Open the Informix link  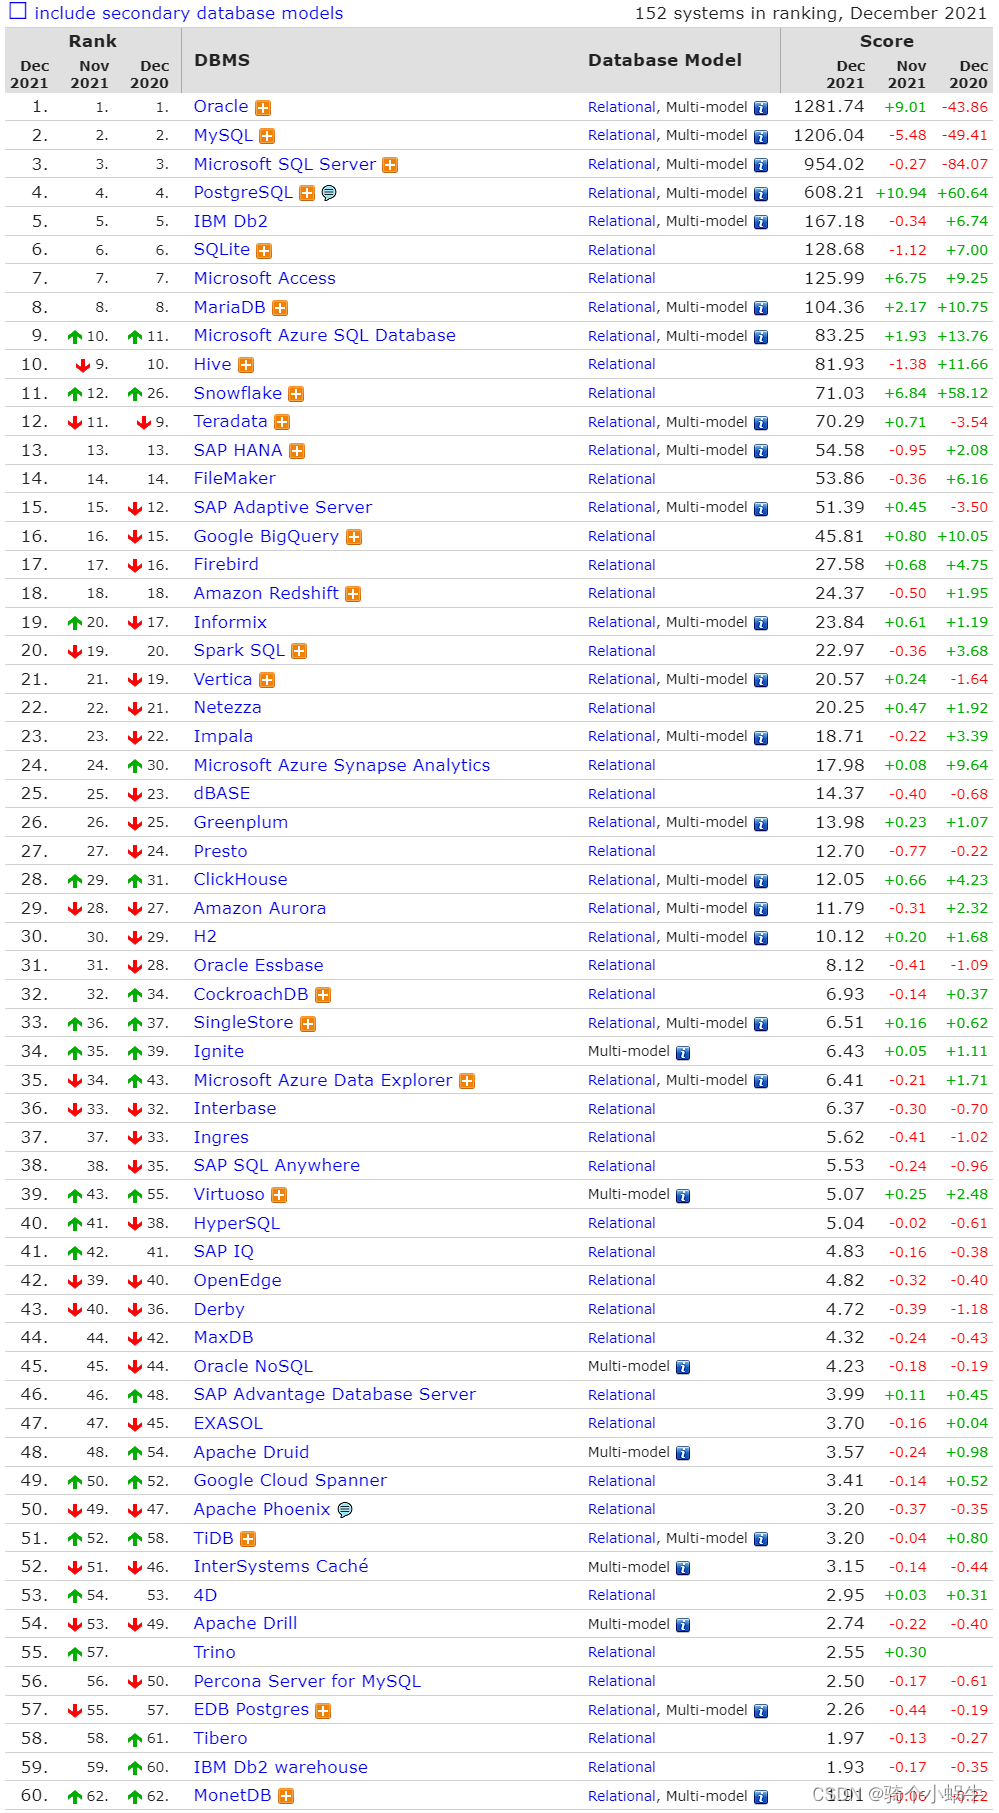click(230, 622)
